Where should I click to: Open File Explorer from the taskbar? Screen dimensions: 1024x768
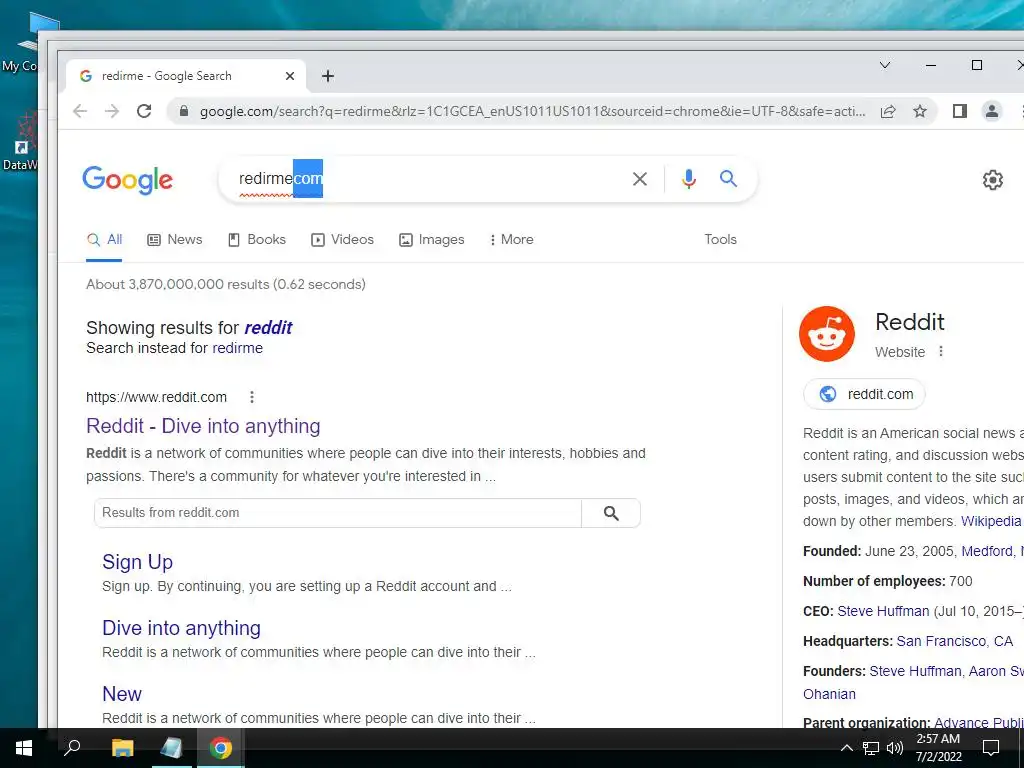tap(122, 748)
